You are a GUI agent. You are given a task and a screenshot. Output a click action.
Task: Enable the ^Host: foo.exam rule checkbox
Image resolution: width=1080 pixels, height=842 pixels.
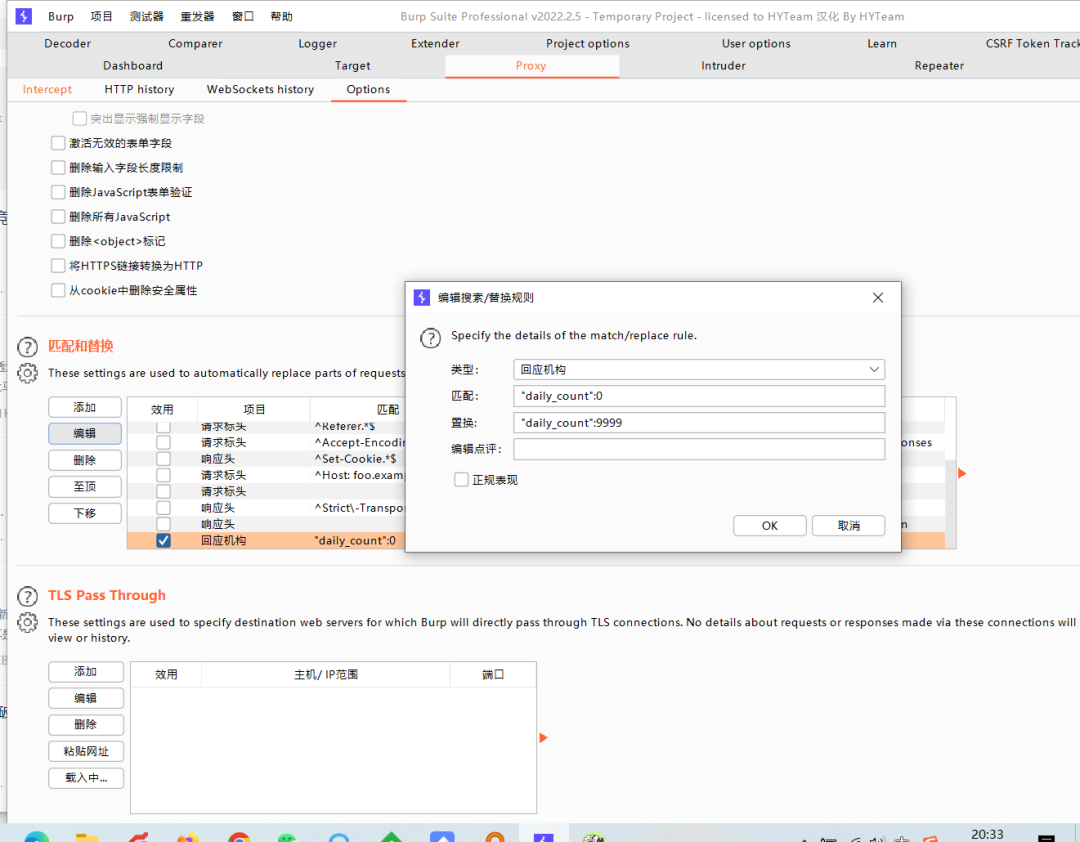(x=163, y=475)
